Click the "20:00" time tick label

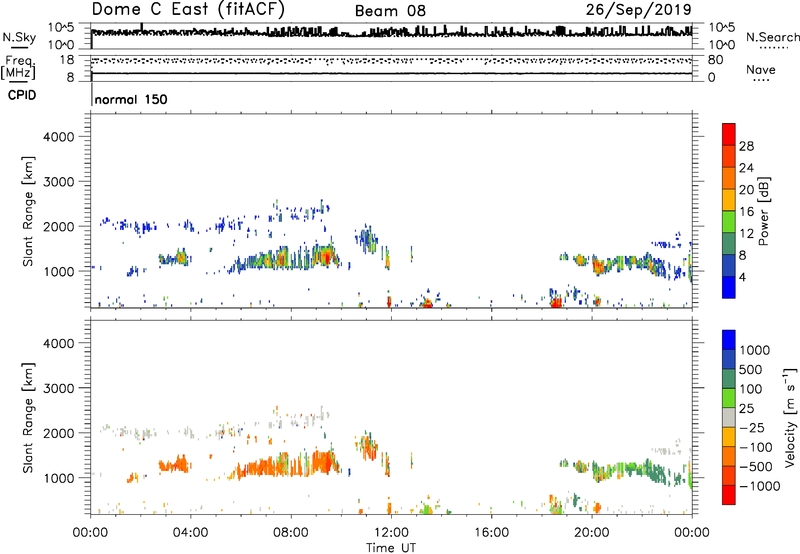tap(591, 533)
